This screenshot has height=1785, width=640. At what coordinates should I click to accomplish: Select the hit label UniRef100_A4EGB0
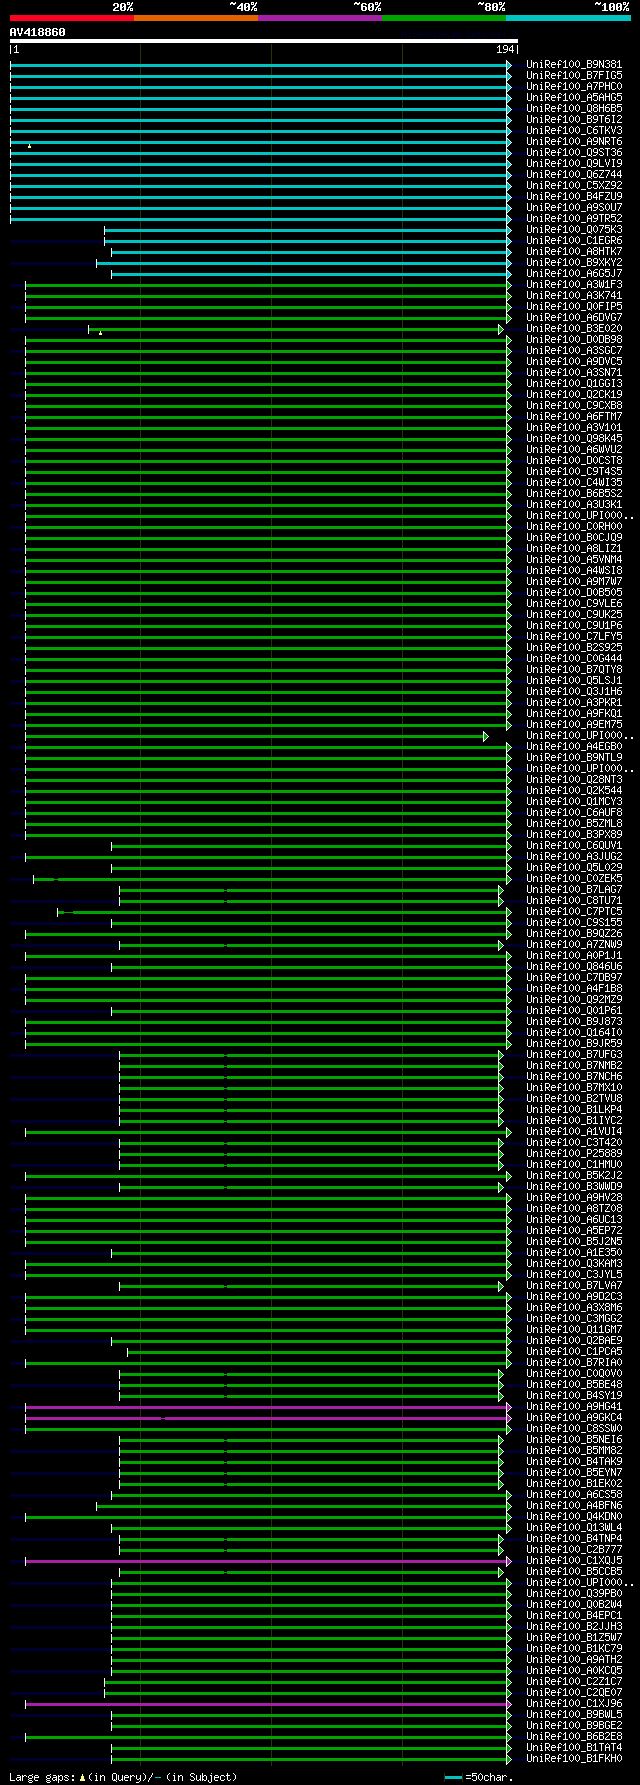pyautogui.click(x=574, y=746)
